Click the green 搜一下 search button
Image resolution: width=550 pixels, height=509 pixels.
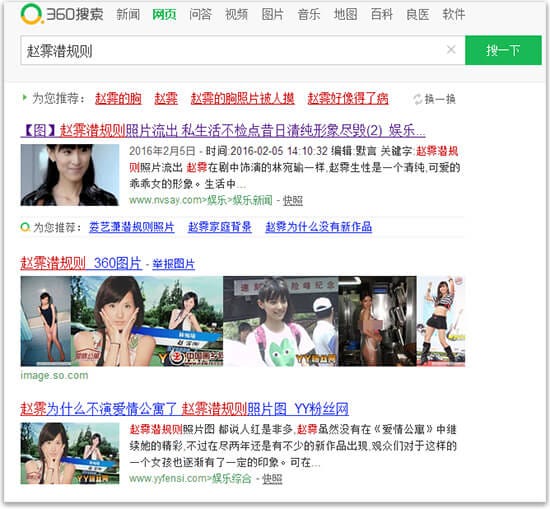pos(503,50)
